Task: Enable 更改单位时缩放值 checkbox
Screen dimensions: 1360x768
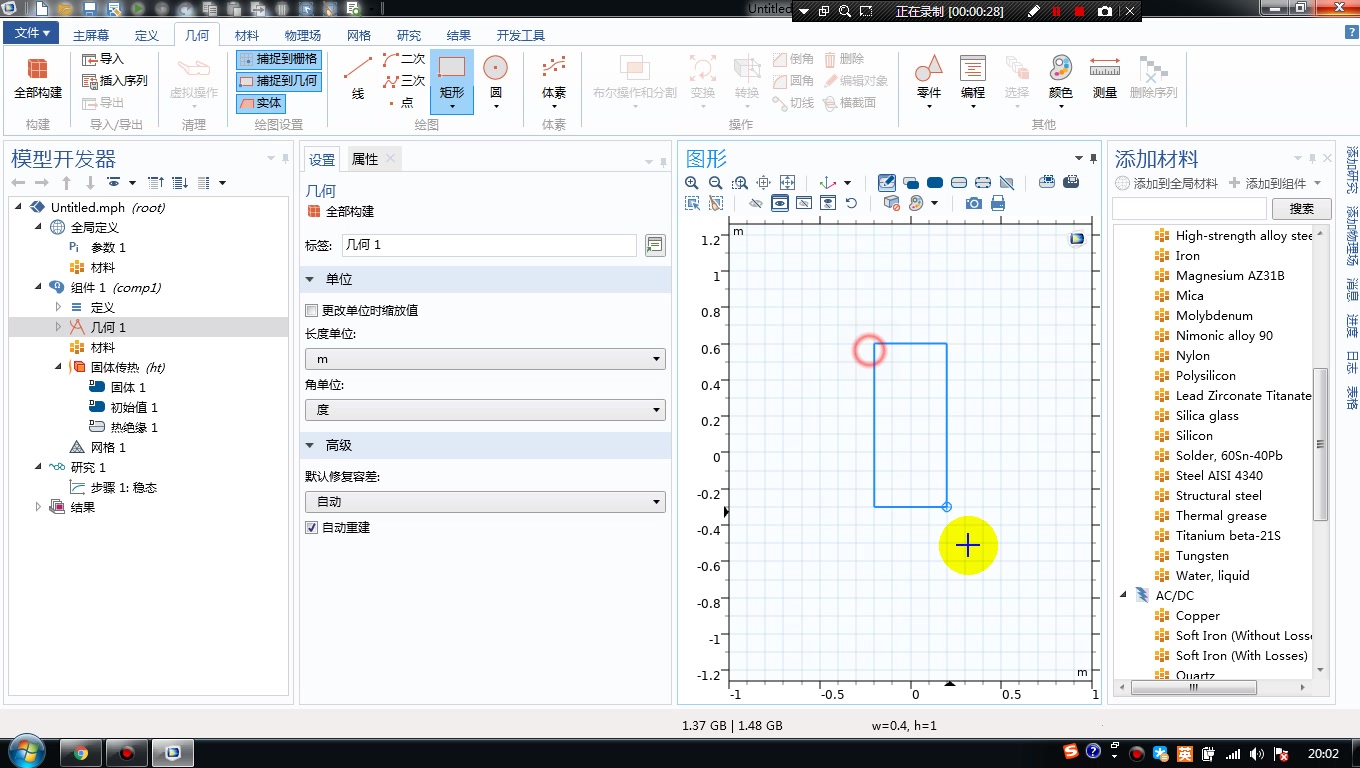Action: click(x=311, y=310)
